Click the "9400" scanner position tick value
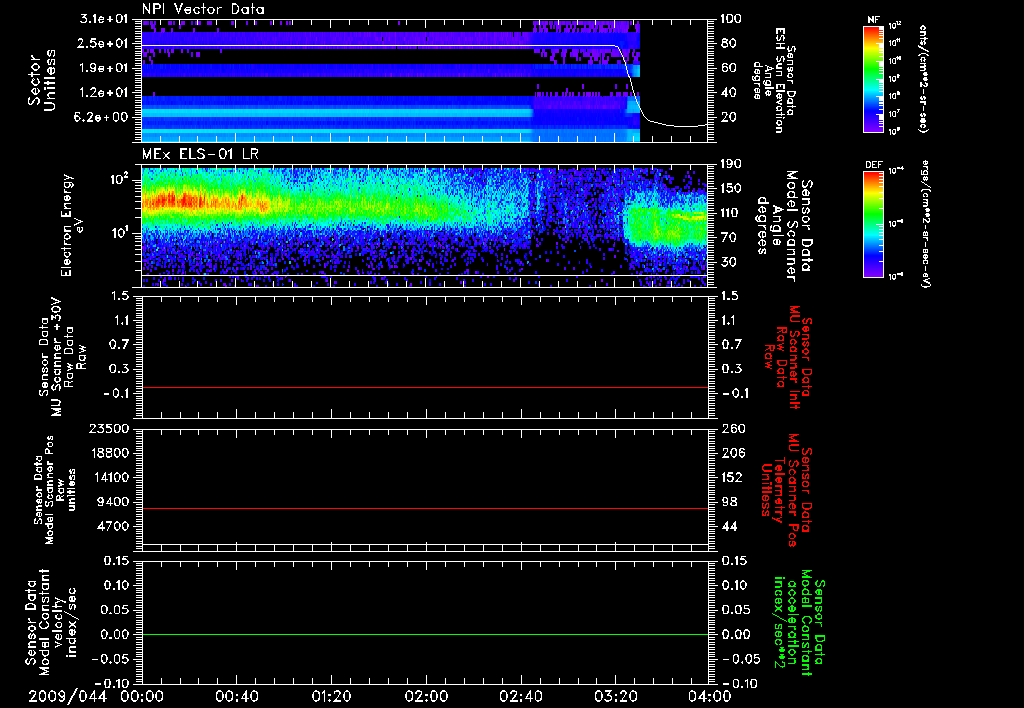The height and width of the screenshot is (708, 1024). [112, 502]
